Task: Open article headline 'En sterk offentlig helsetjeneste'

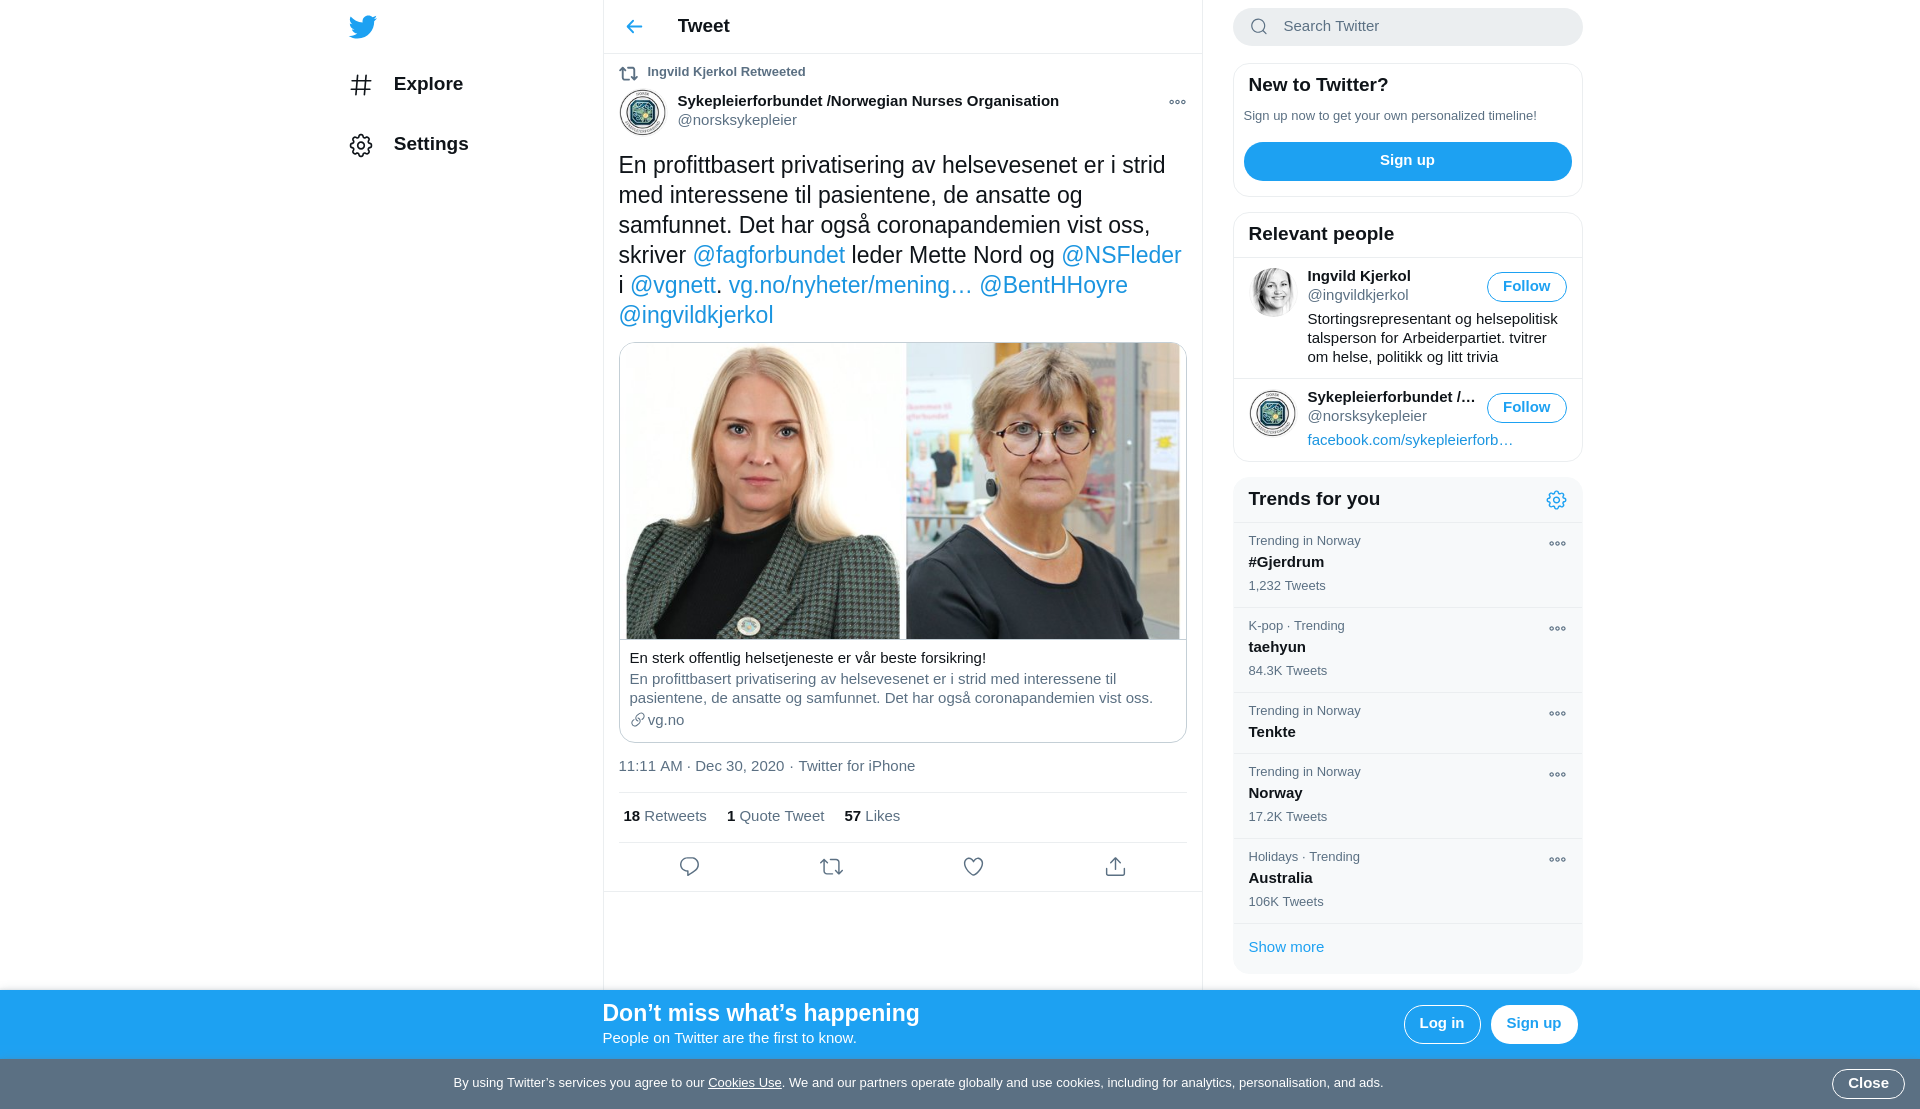Action: (808, 658)
